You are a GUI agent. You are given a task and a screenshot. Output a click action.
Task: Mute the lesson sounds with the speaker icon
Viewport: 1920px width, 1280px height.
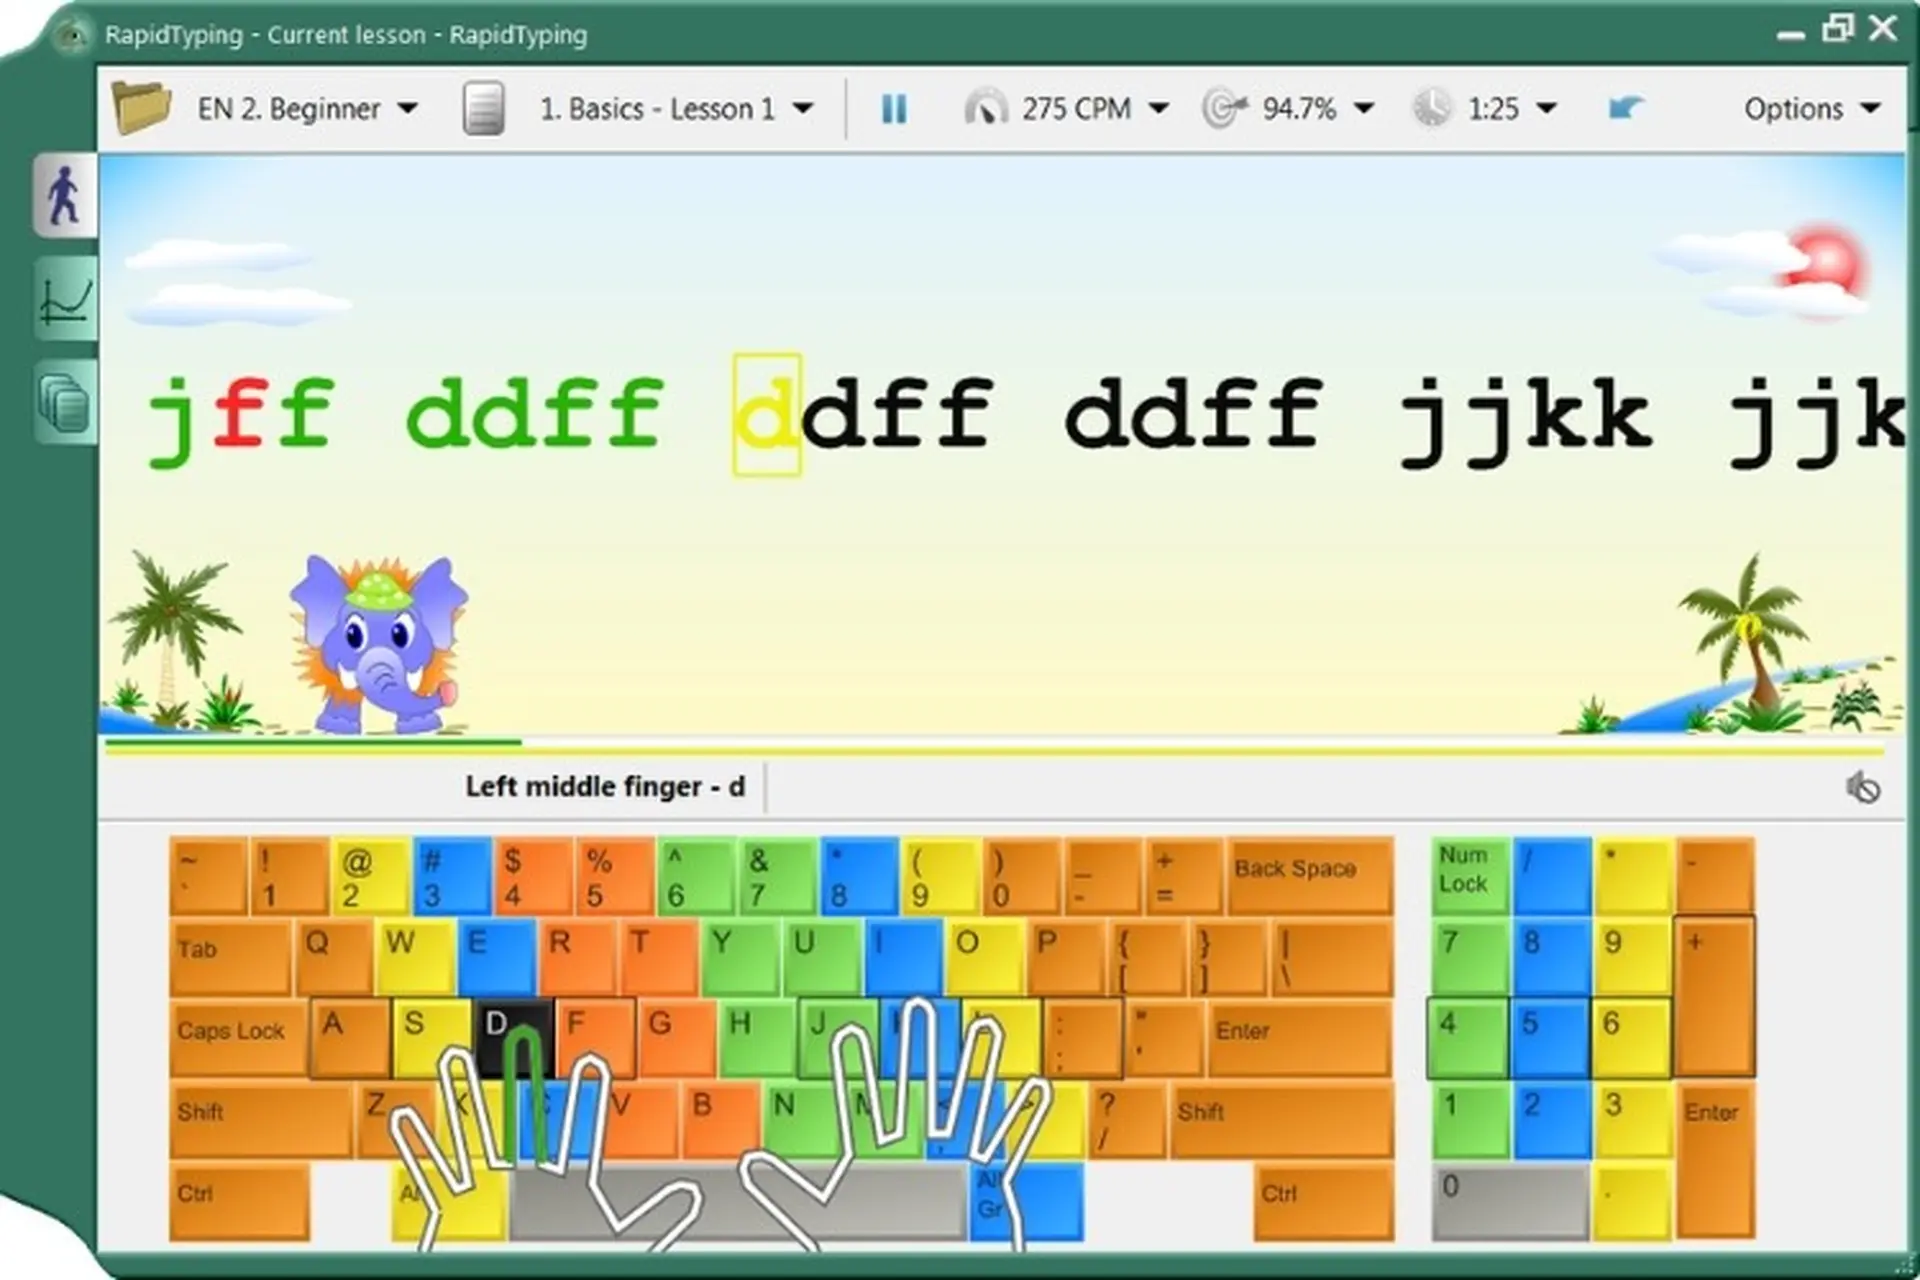pyautogui.click(x=1864, y=787)
